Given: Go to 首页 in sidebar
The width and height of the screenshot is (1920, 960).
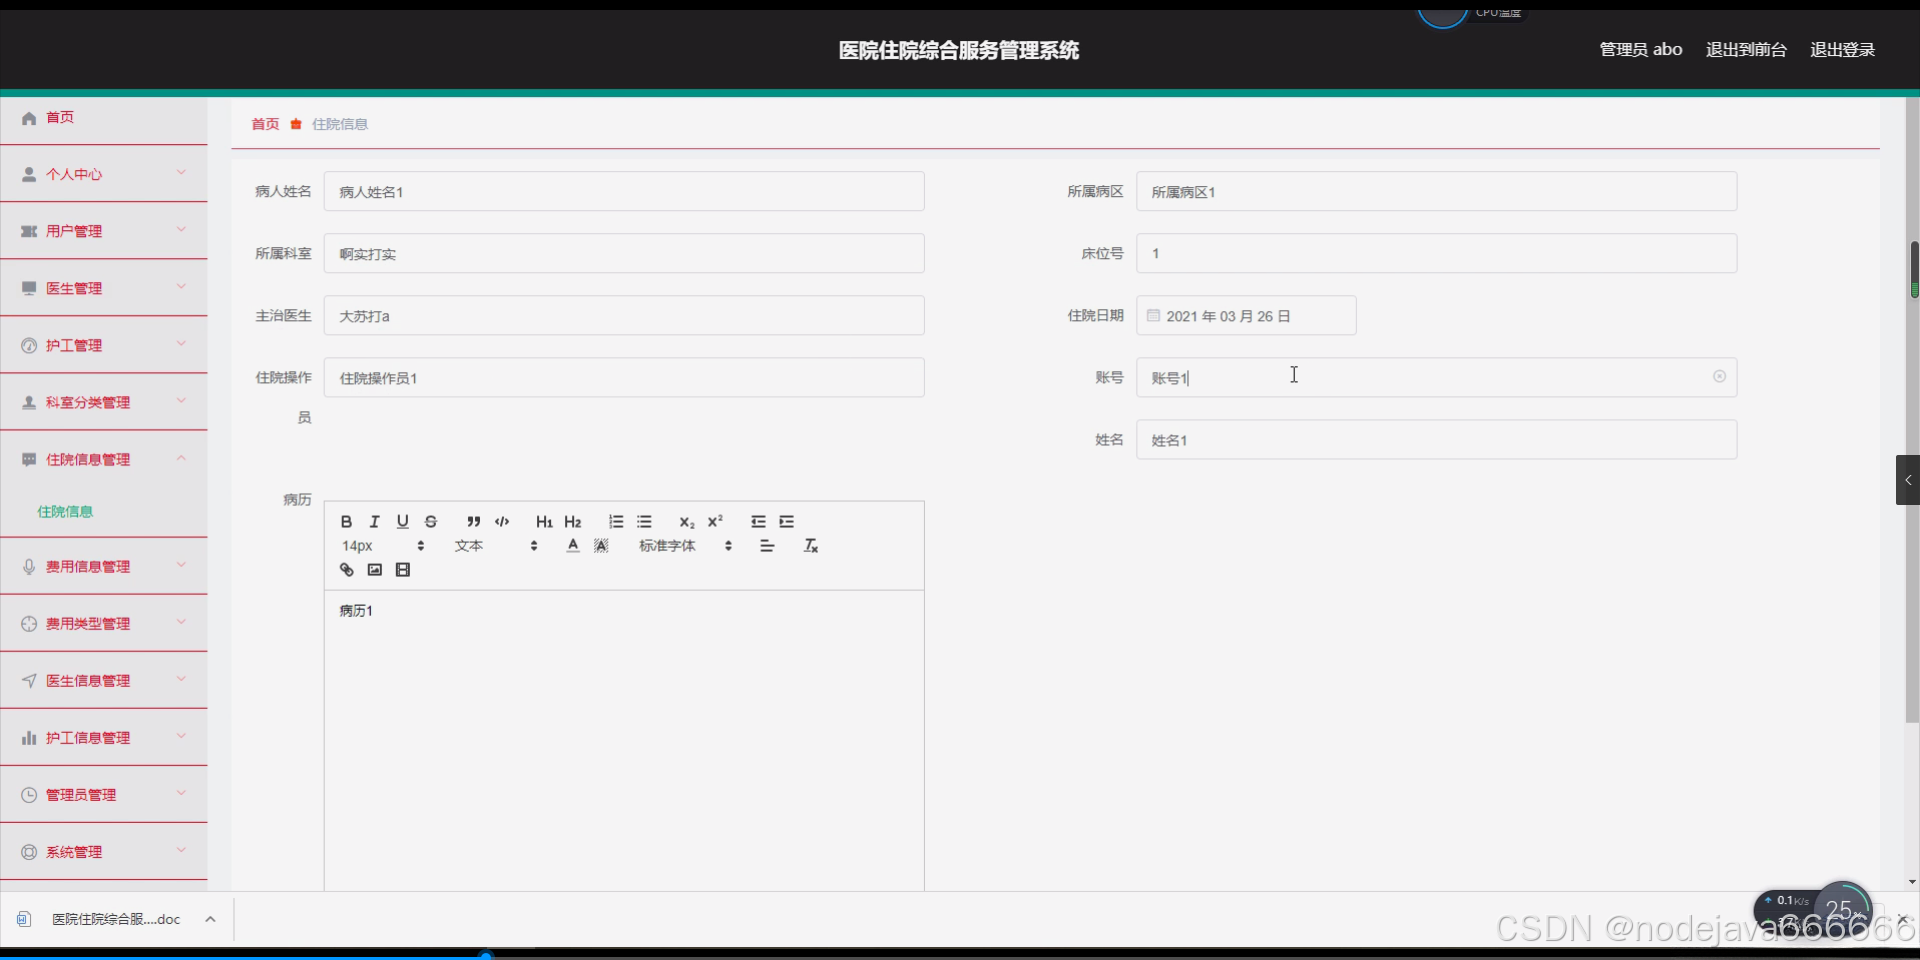Looking at the screenshot, I should point(104,118).
